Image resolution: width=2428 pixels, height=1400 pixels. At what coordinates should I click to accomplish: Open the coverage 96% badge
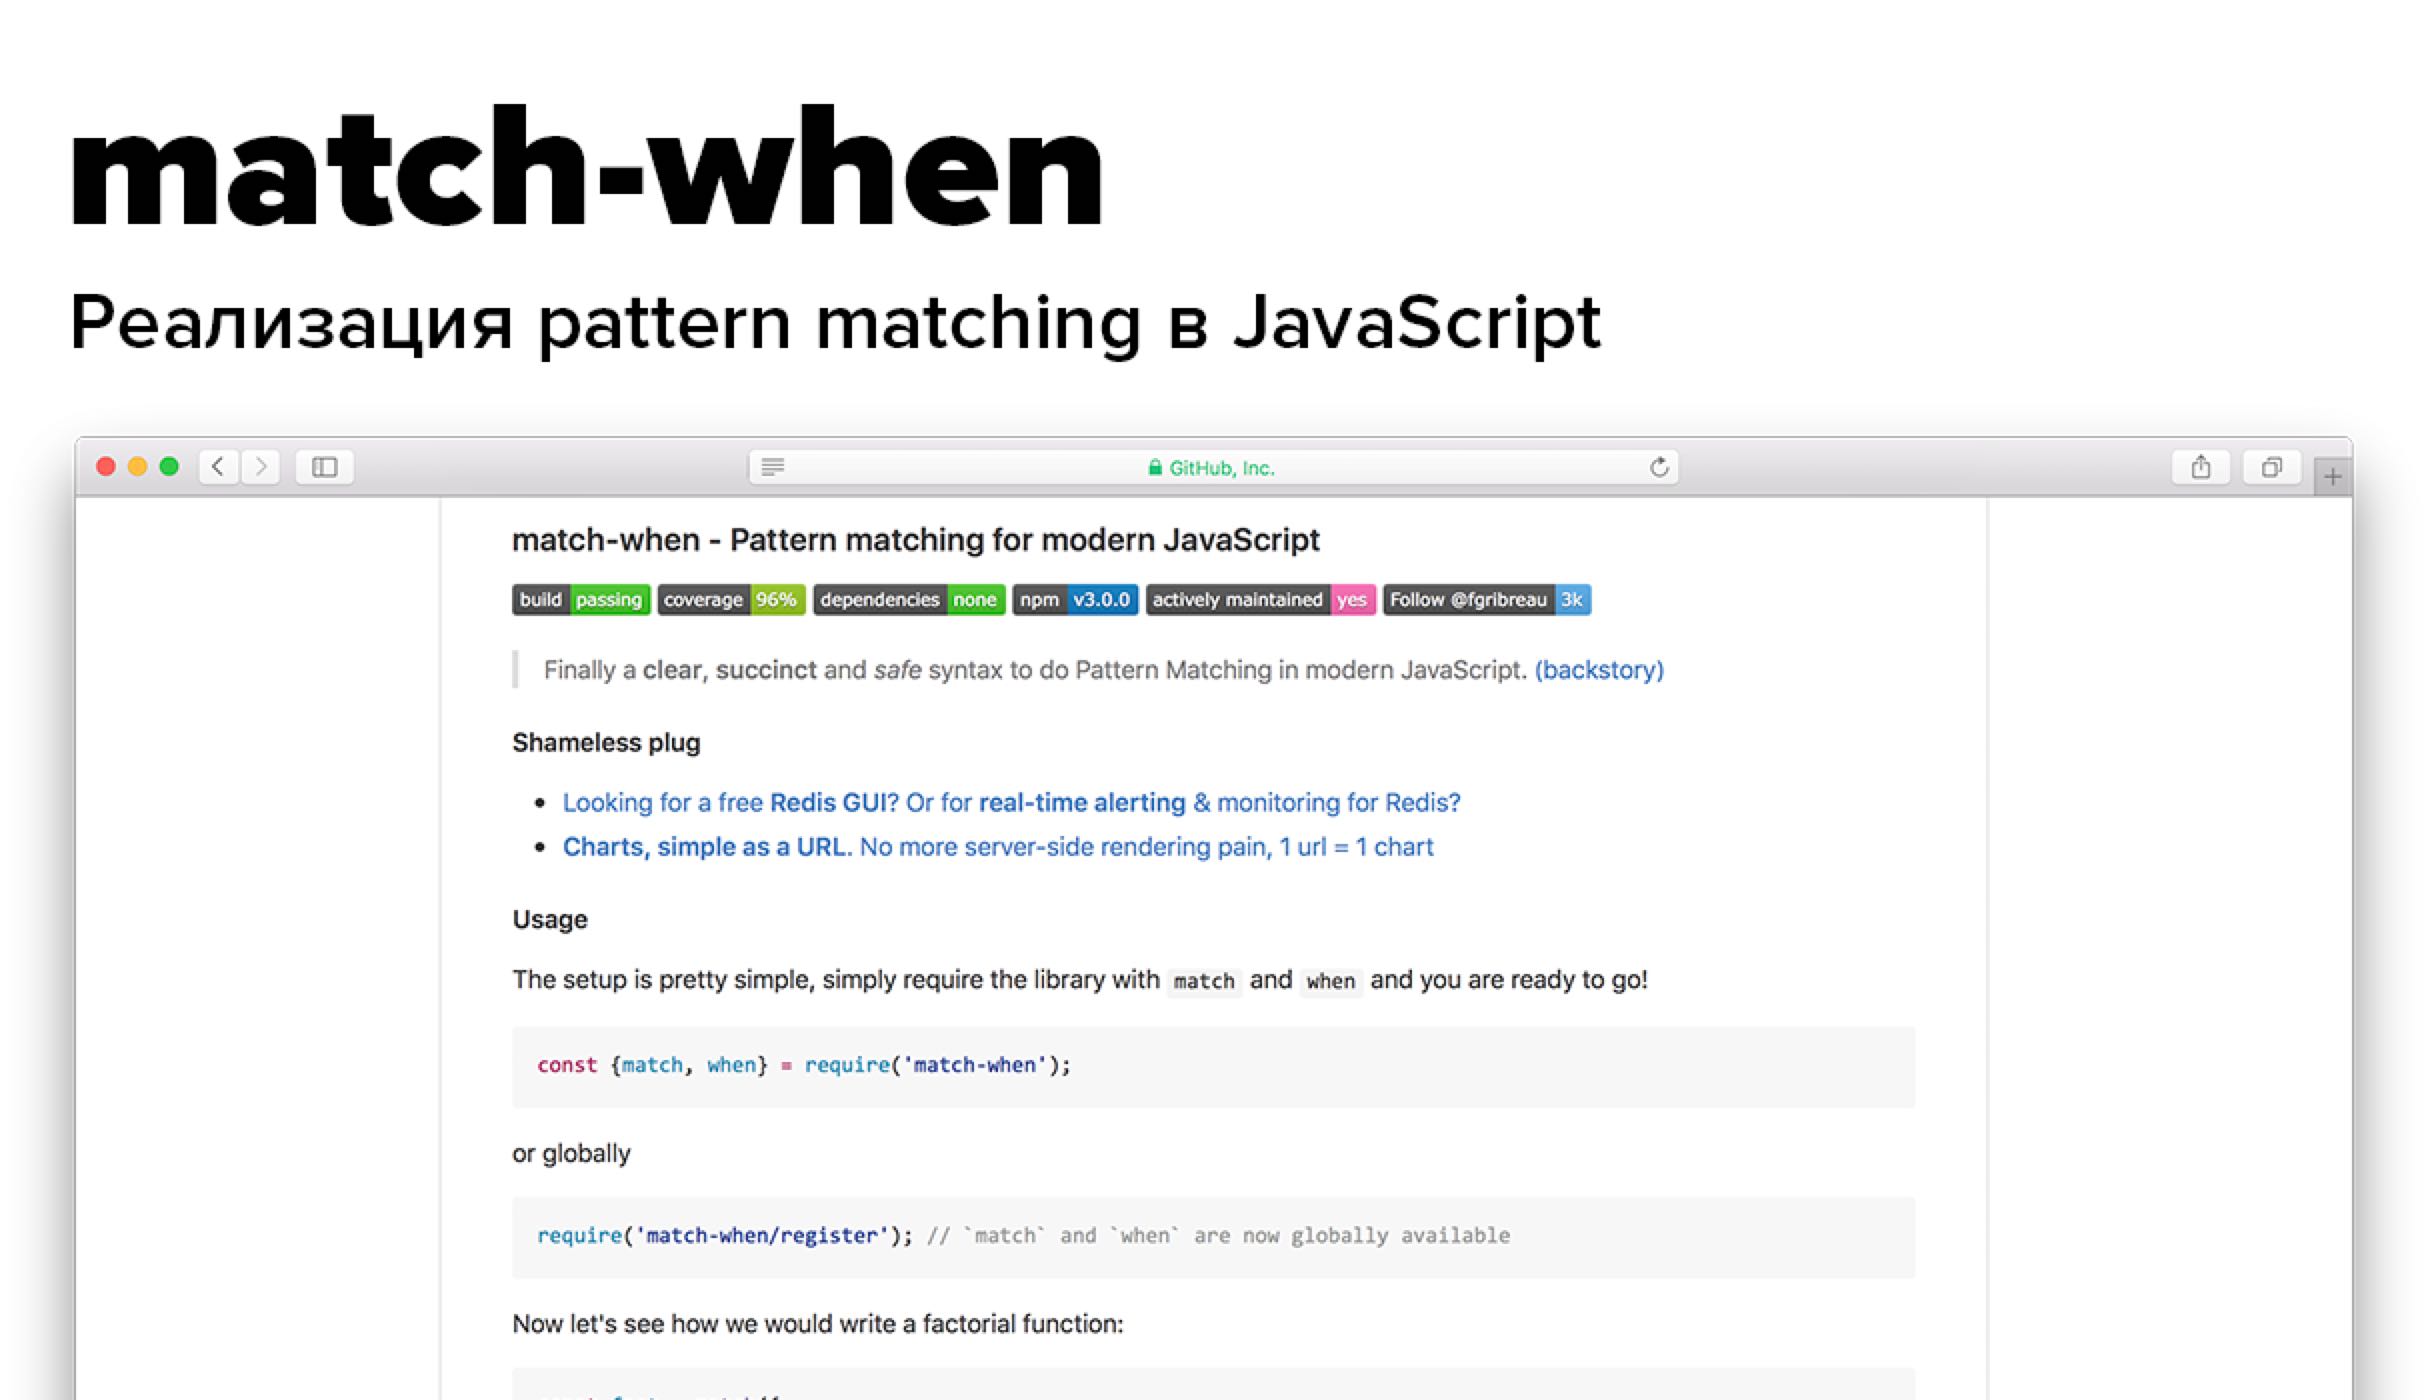(731, 600)
